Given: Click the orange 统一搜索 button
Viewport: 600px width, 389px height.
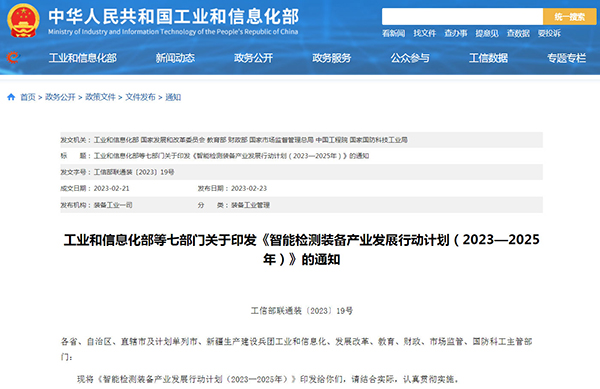Looking at the screenshot, I should coord(569,16).
